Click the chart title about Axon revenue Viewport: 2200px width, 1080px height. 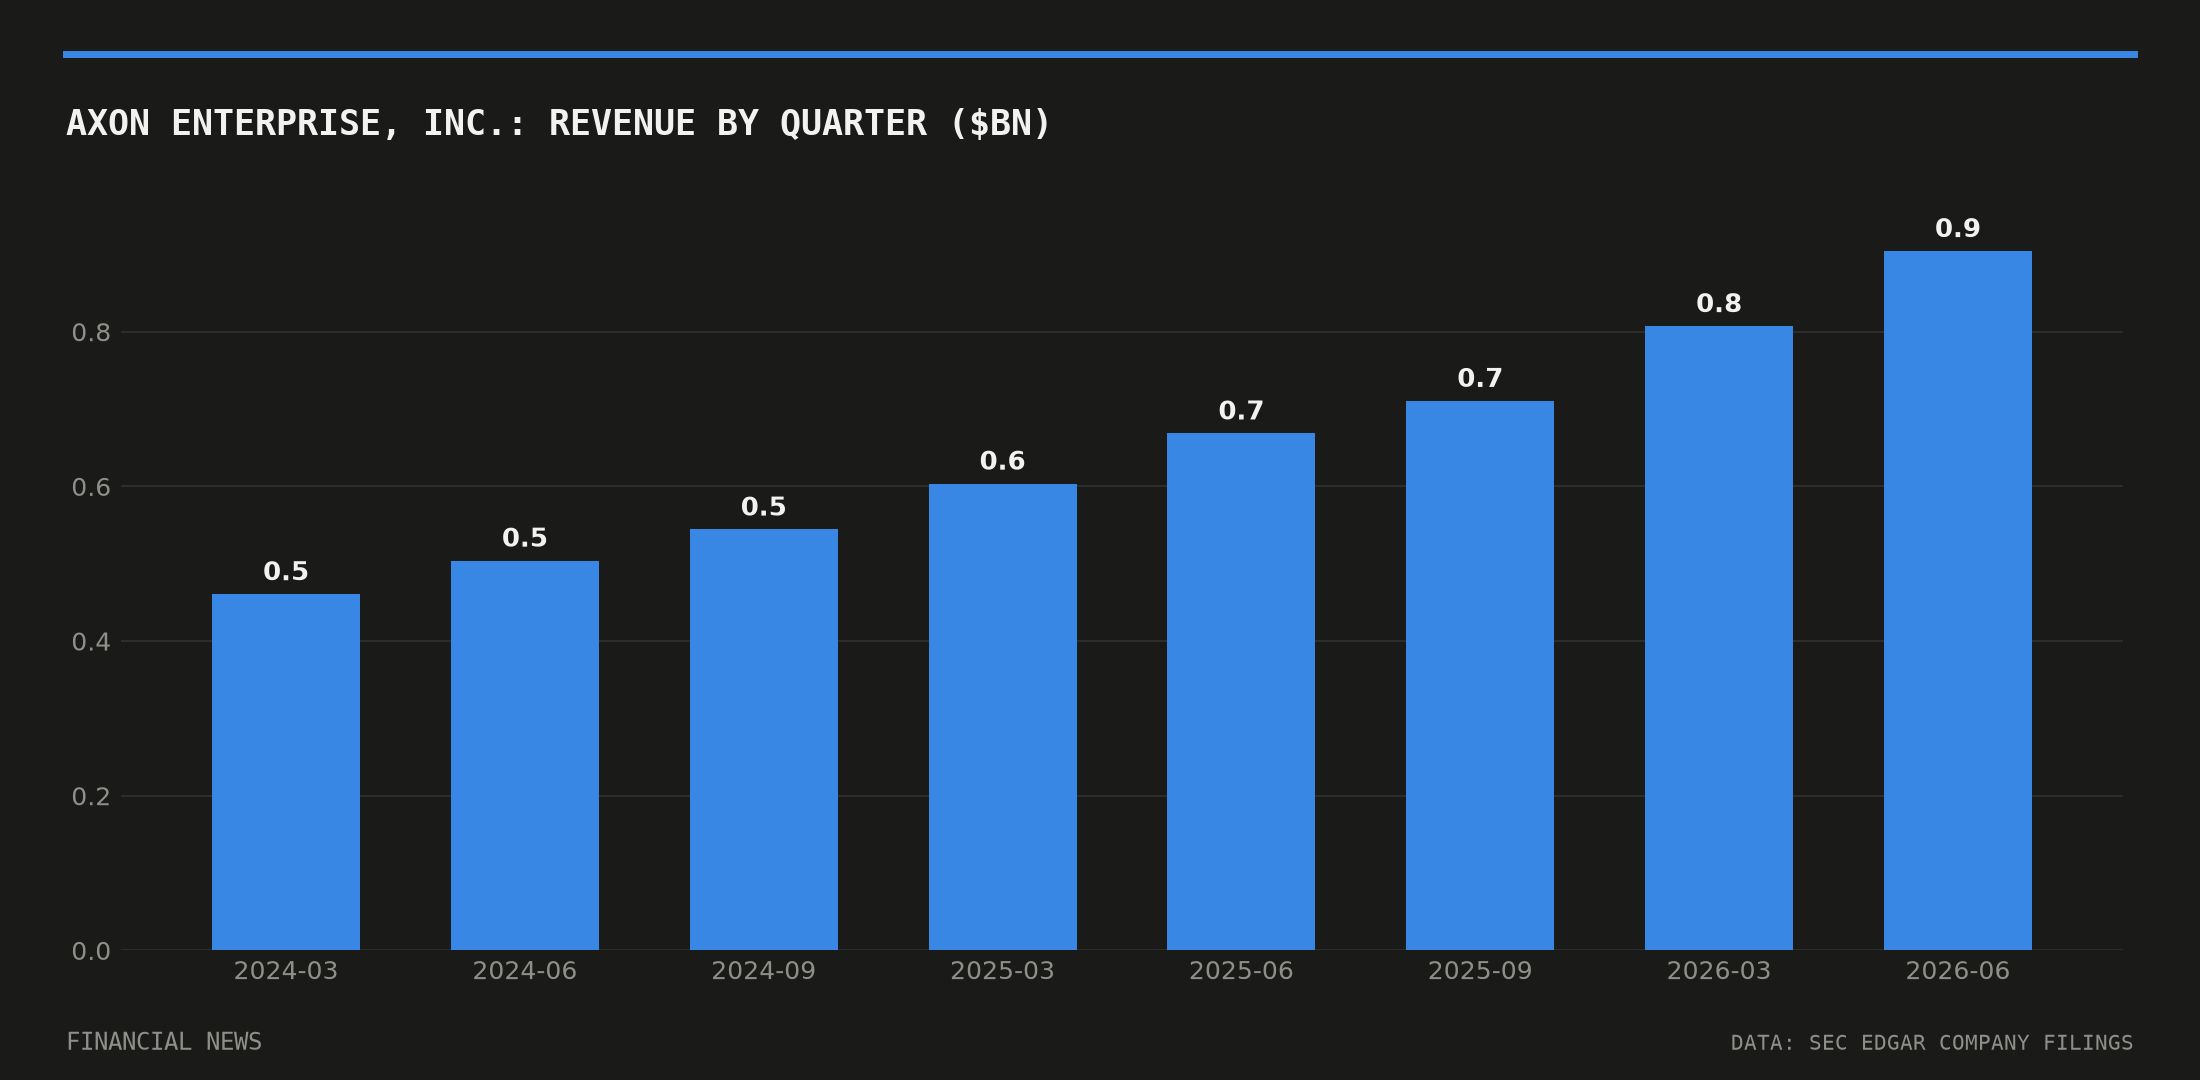click(x=558, y=123)
